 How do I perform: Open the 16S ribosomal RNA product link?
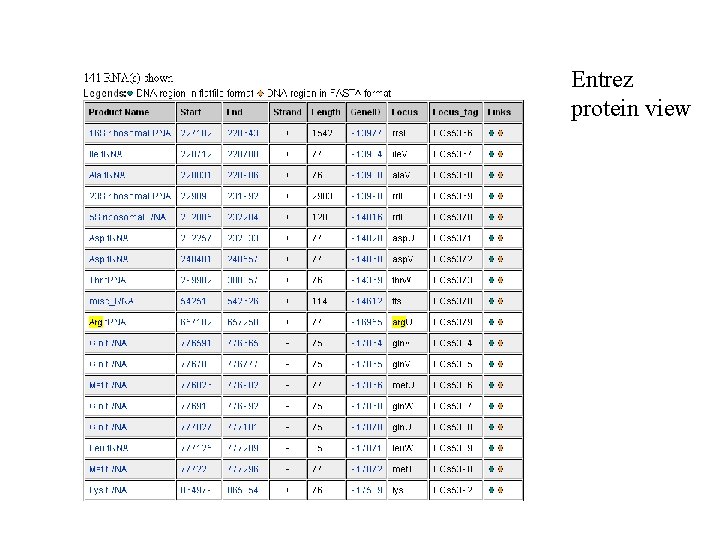pyautogui.click(x=130, y=133)
